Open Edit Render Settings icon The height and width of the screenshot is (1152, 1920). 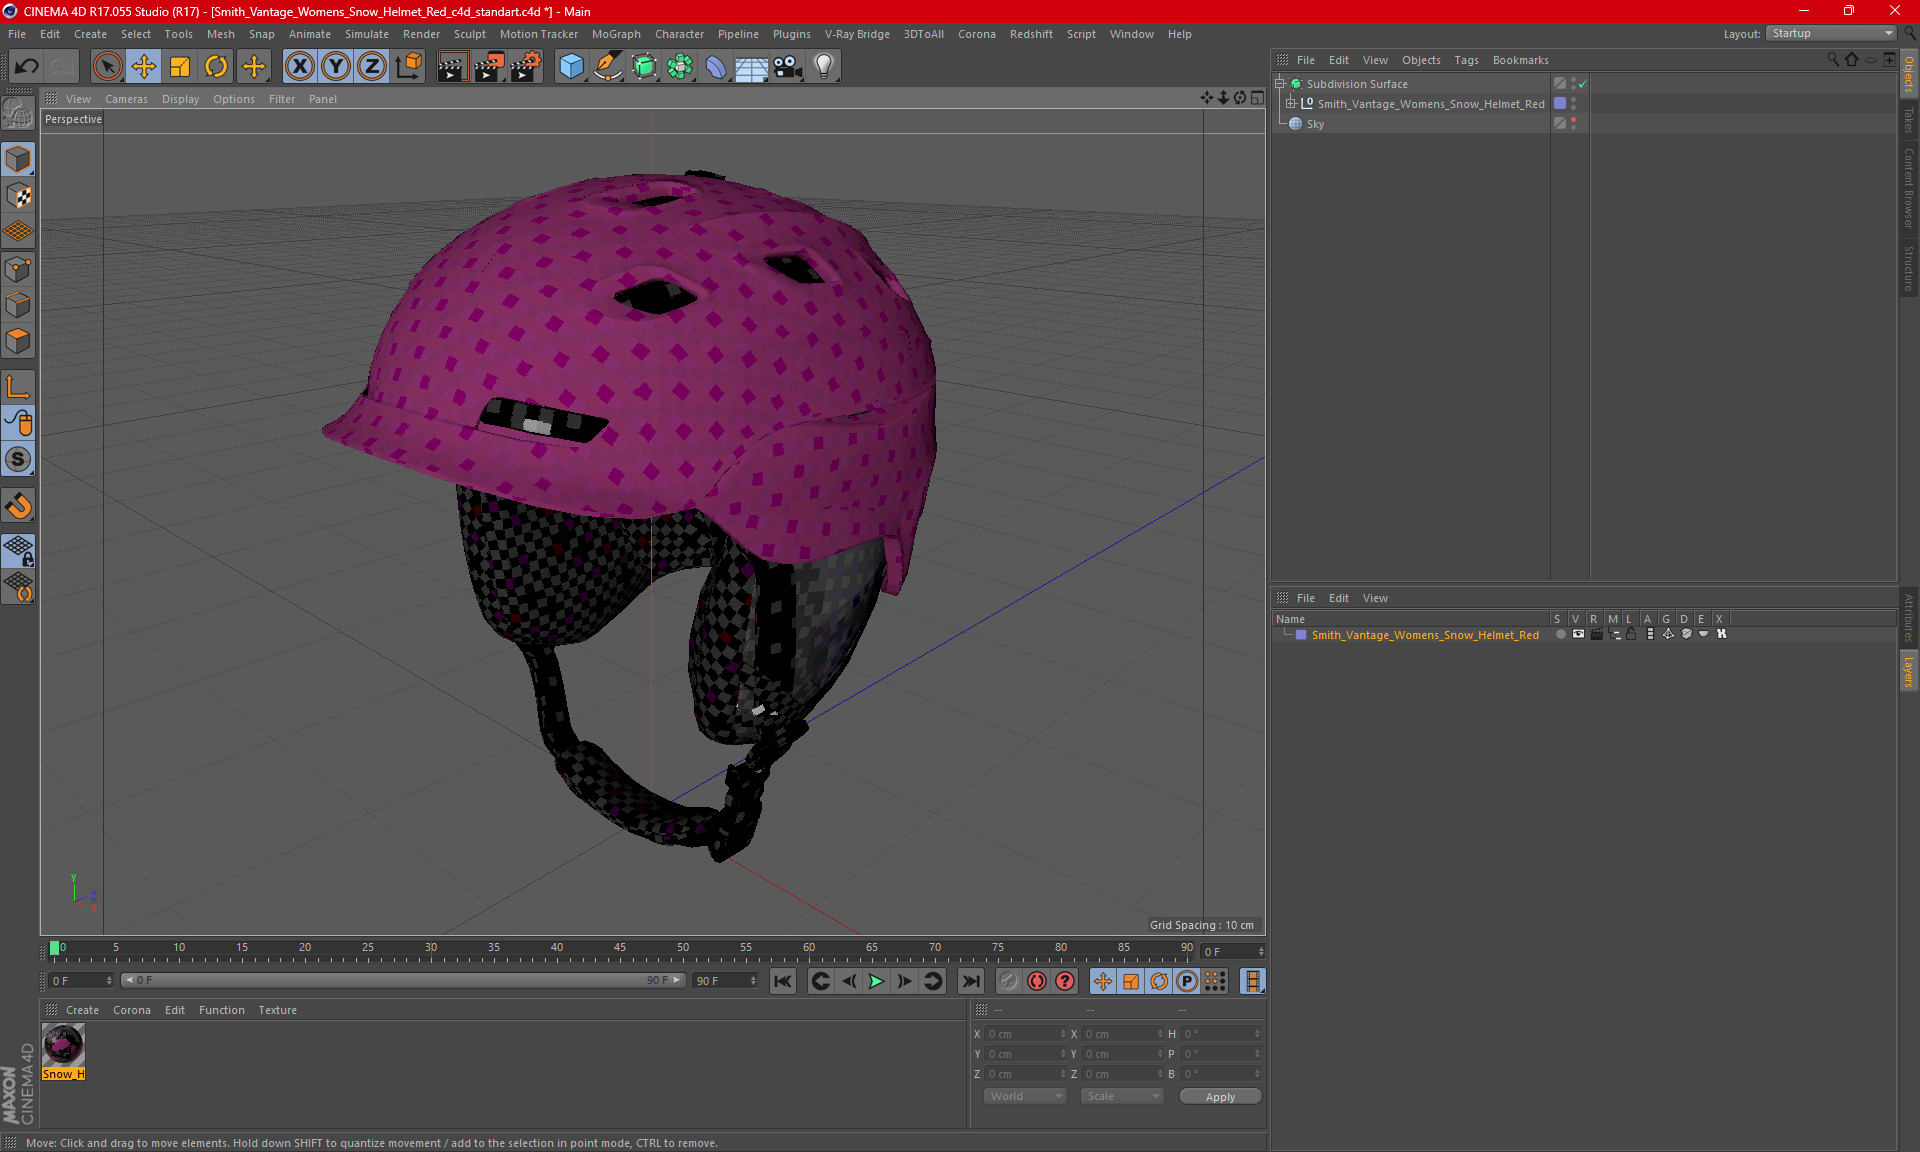pos(525,67)
